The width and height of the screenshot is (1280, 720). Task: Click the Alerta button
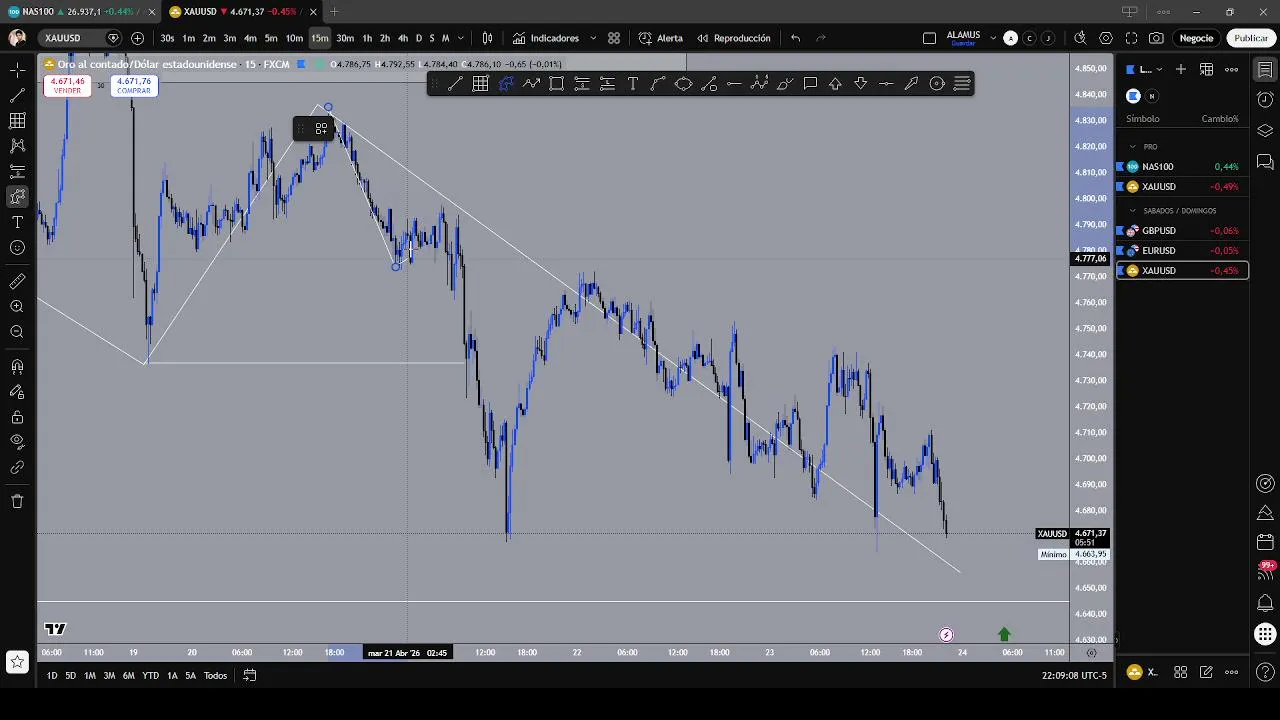tap(660, 38)
